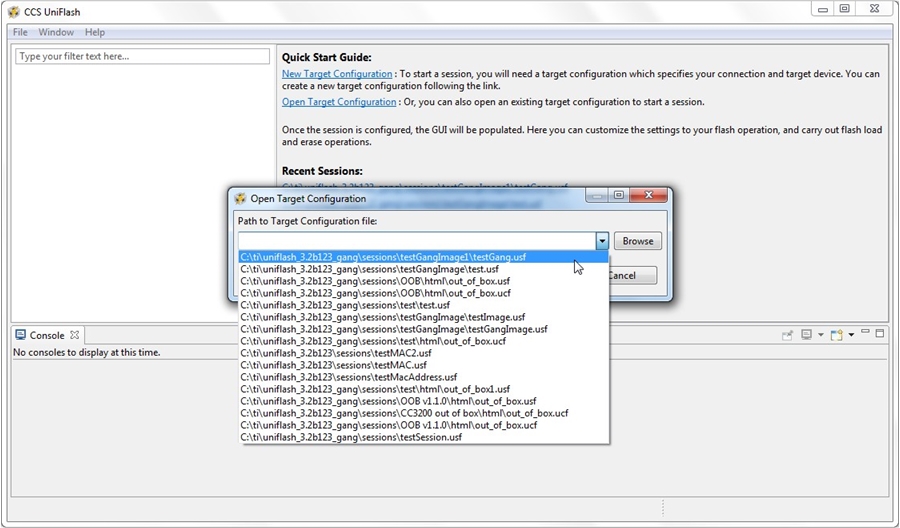The width and height of the screenshot is (900, 528).
Task: Collapse the path combo box dropdown arrow
Action: click(602, 241)
